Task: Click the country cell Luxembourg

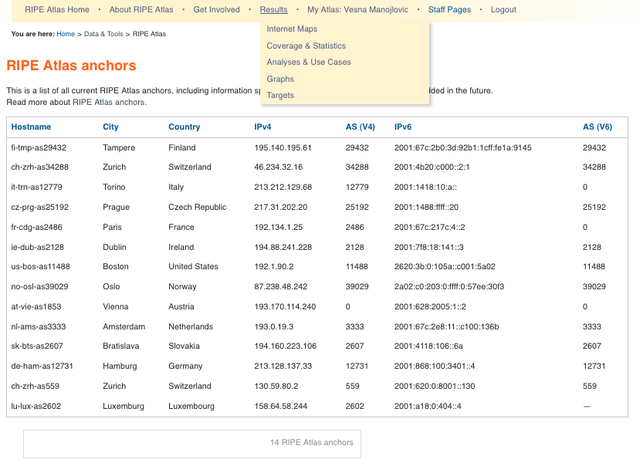Action: click(x=191, y=406)
